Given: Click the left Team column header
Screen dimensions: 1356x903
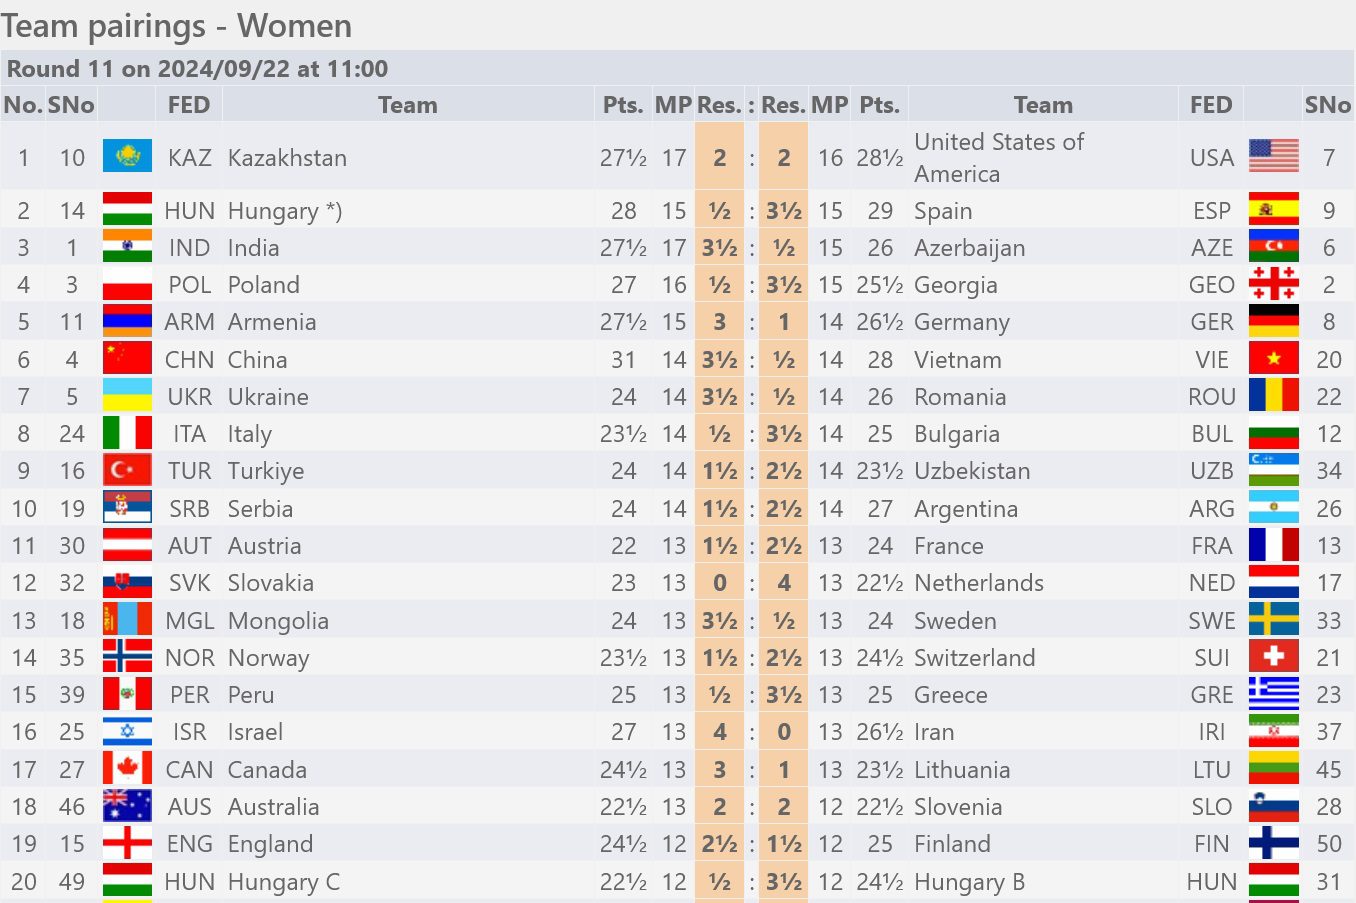Looking at the screenshot, I should [x=408, y=105].
